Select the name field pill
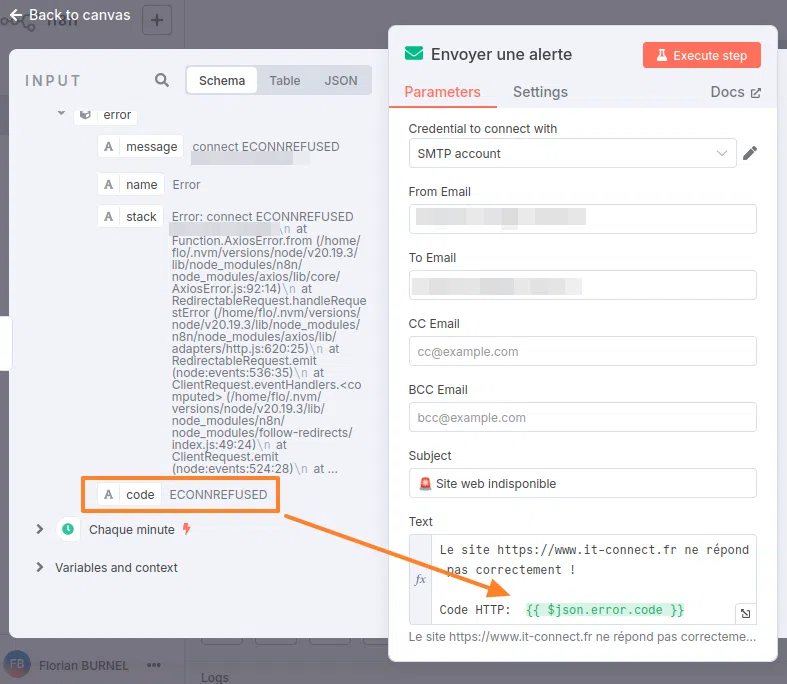Image resolution: width=787 pixels, height=684 pixels. click(130, 185)
